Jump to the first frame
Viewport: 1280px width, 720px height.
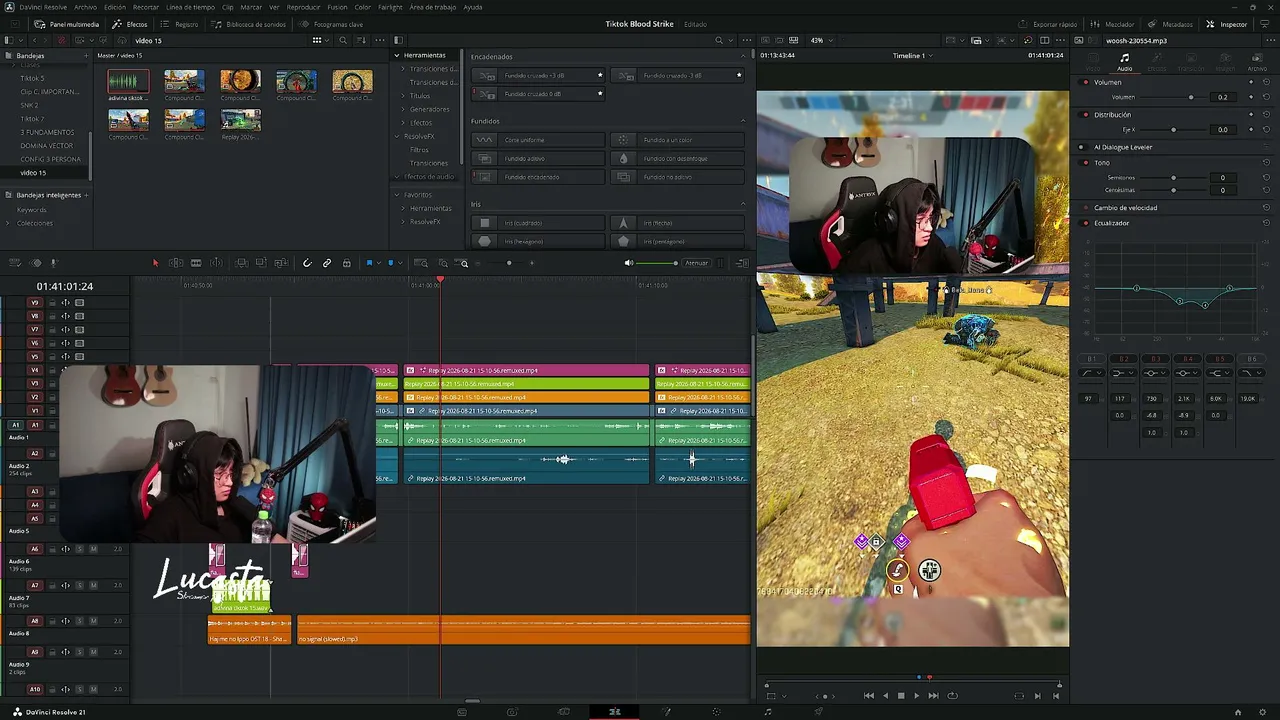pyautogui.click(x=868, y=696)
